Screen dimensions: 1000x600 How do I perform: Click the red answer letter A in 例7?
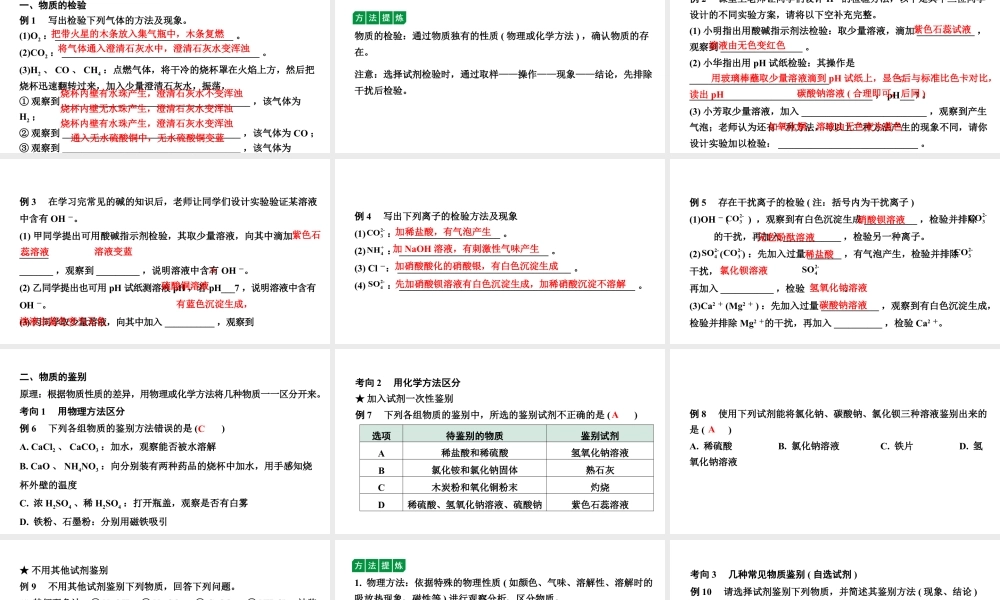(x=615, y=415)
